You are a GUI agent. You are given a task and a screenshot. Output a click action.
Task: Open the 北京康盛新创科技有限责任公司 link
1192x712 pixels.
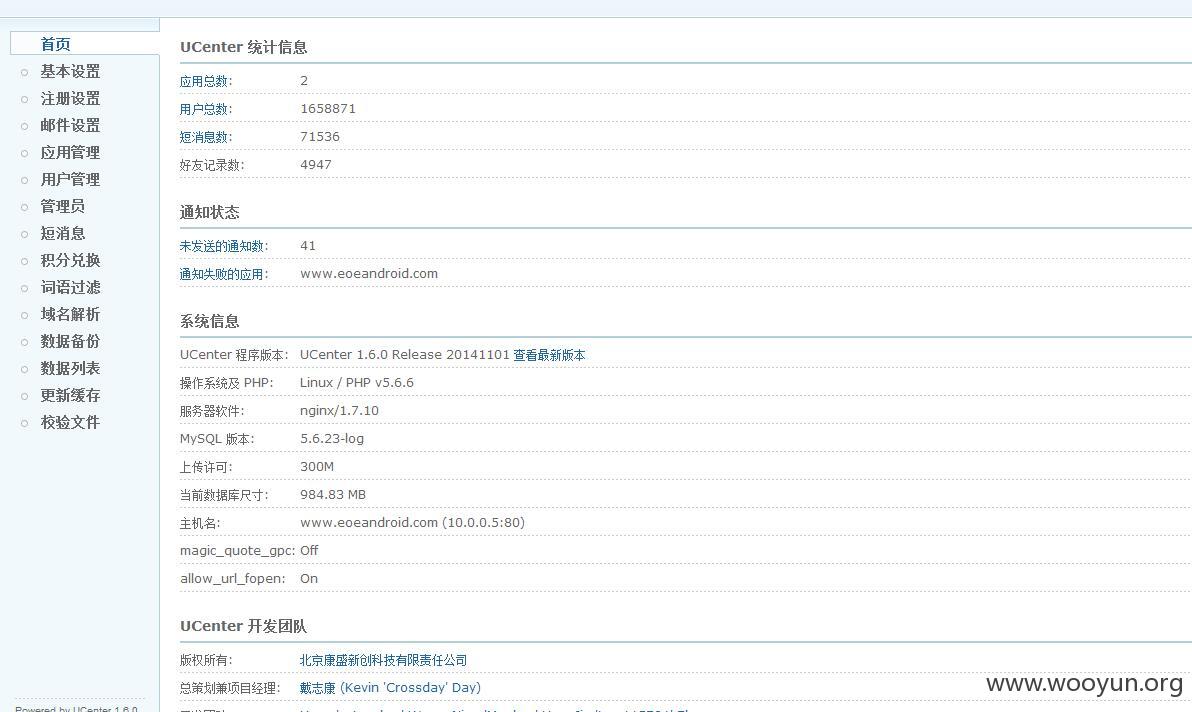pyautogui.click(x=383, y=660)
